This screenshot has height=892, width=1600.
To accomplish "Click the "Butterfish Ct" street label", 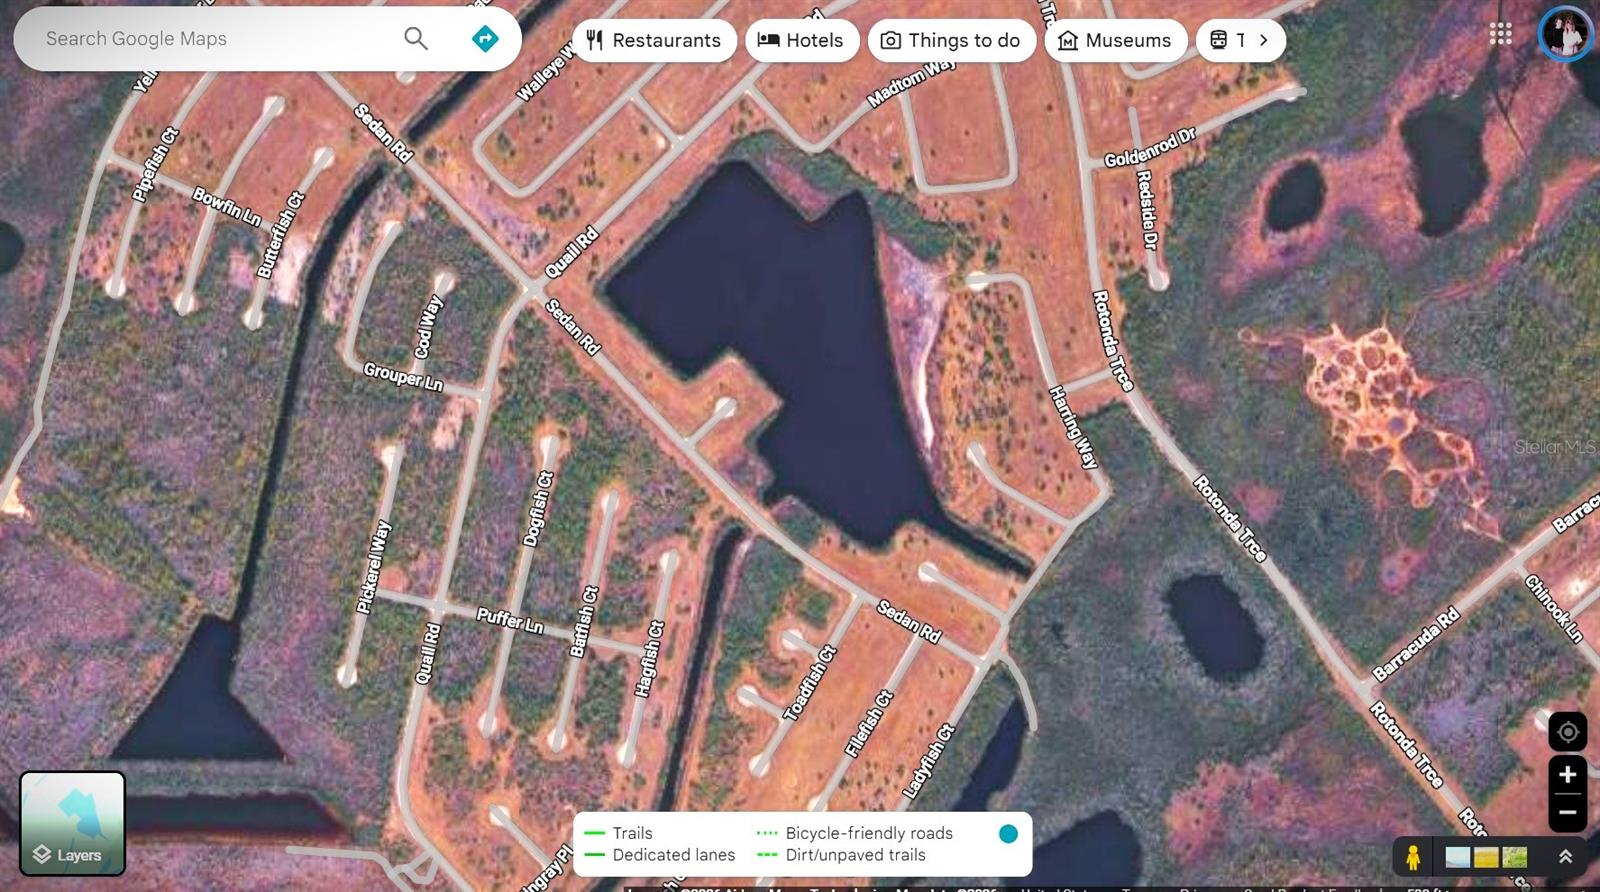I will click(x=280, y=235).
